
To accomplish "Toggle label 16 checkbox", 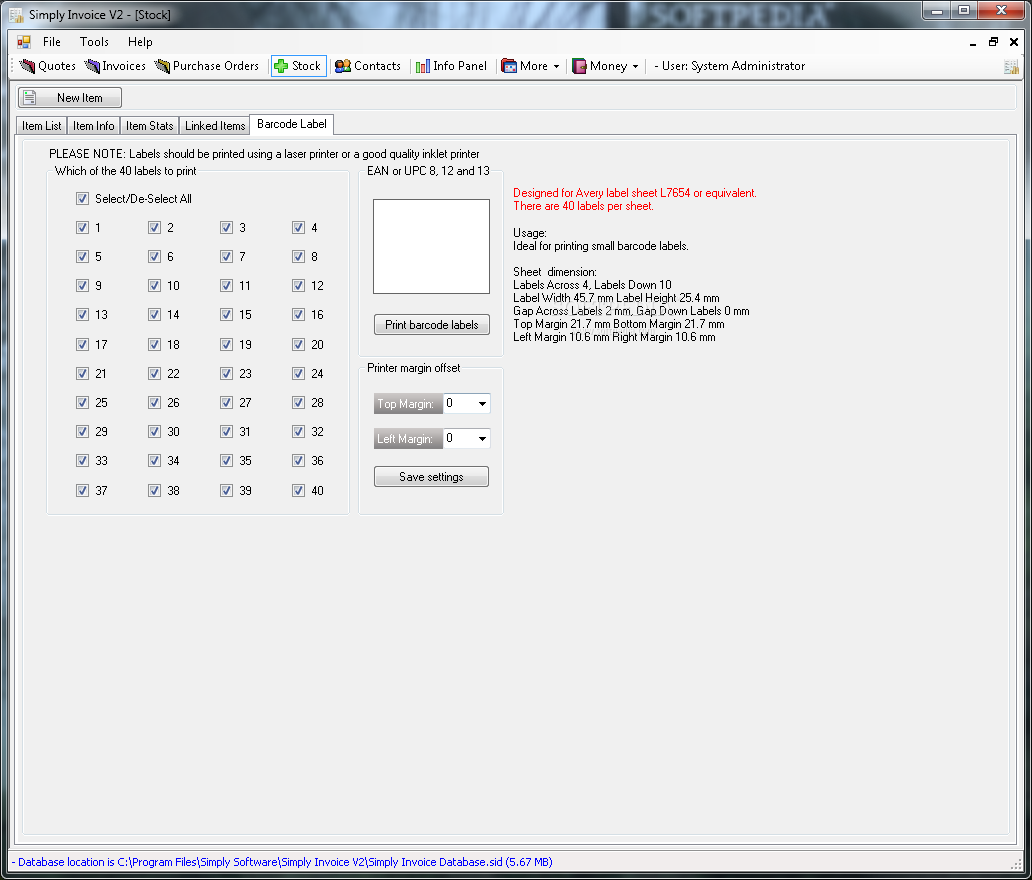I will pos(298,314).
